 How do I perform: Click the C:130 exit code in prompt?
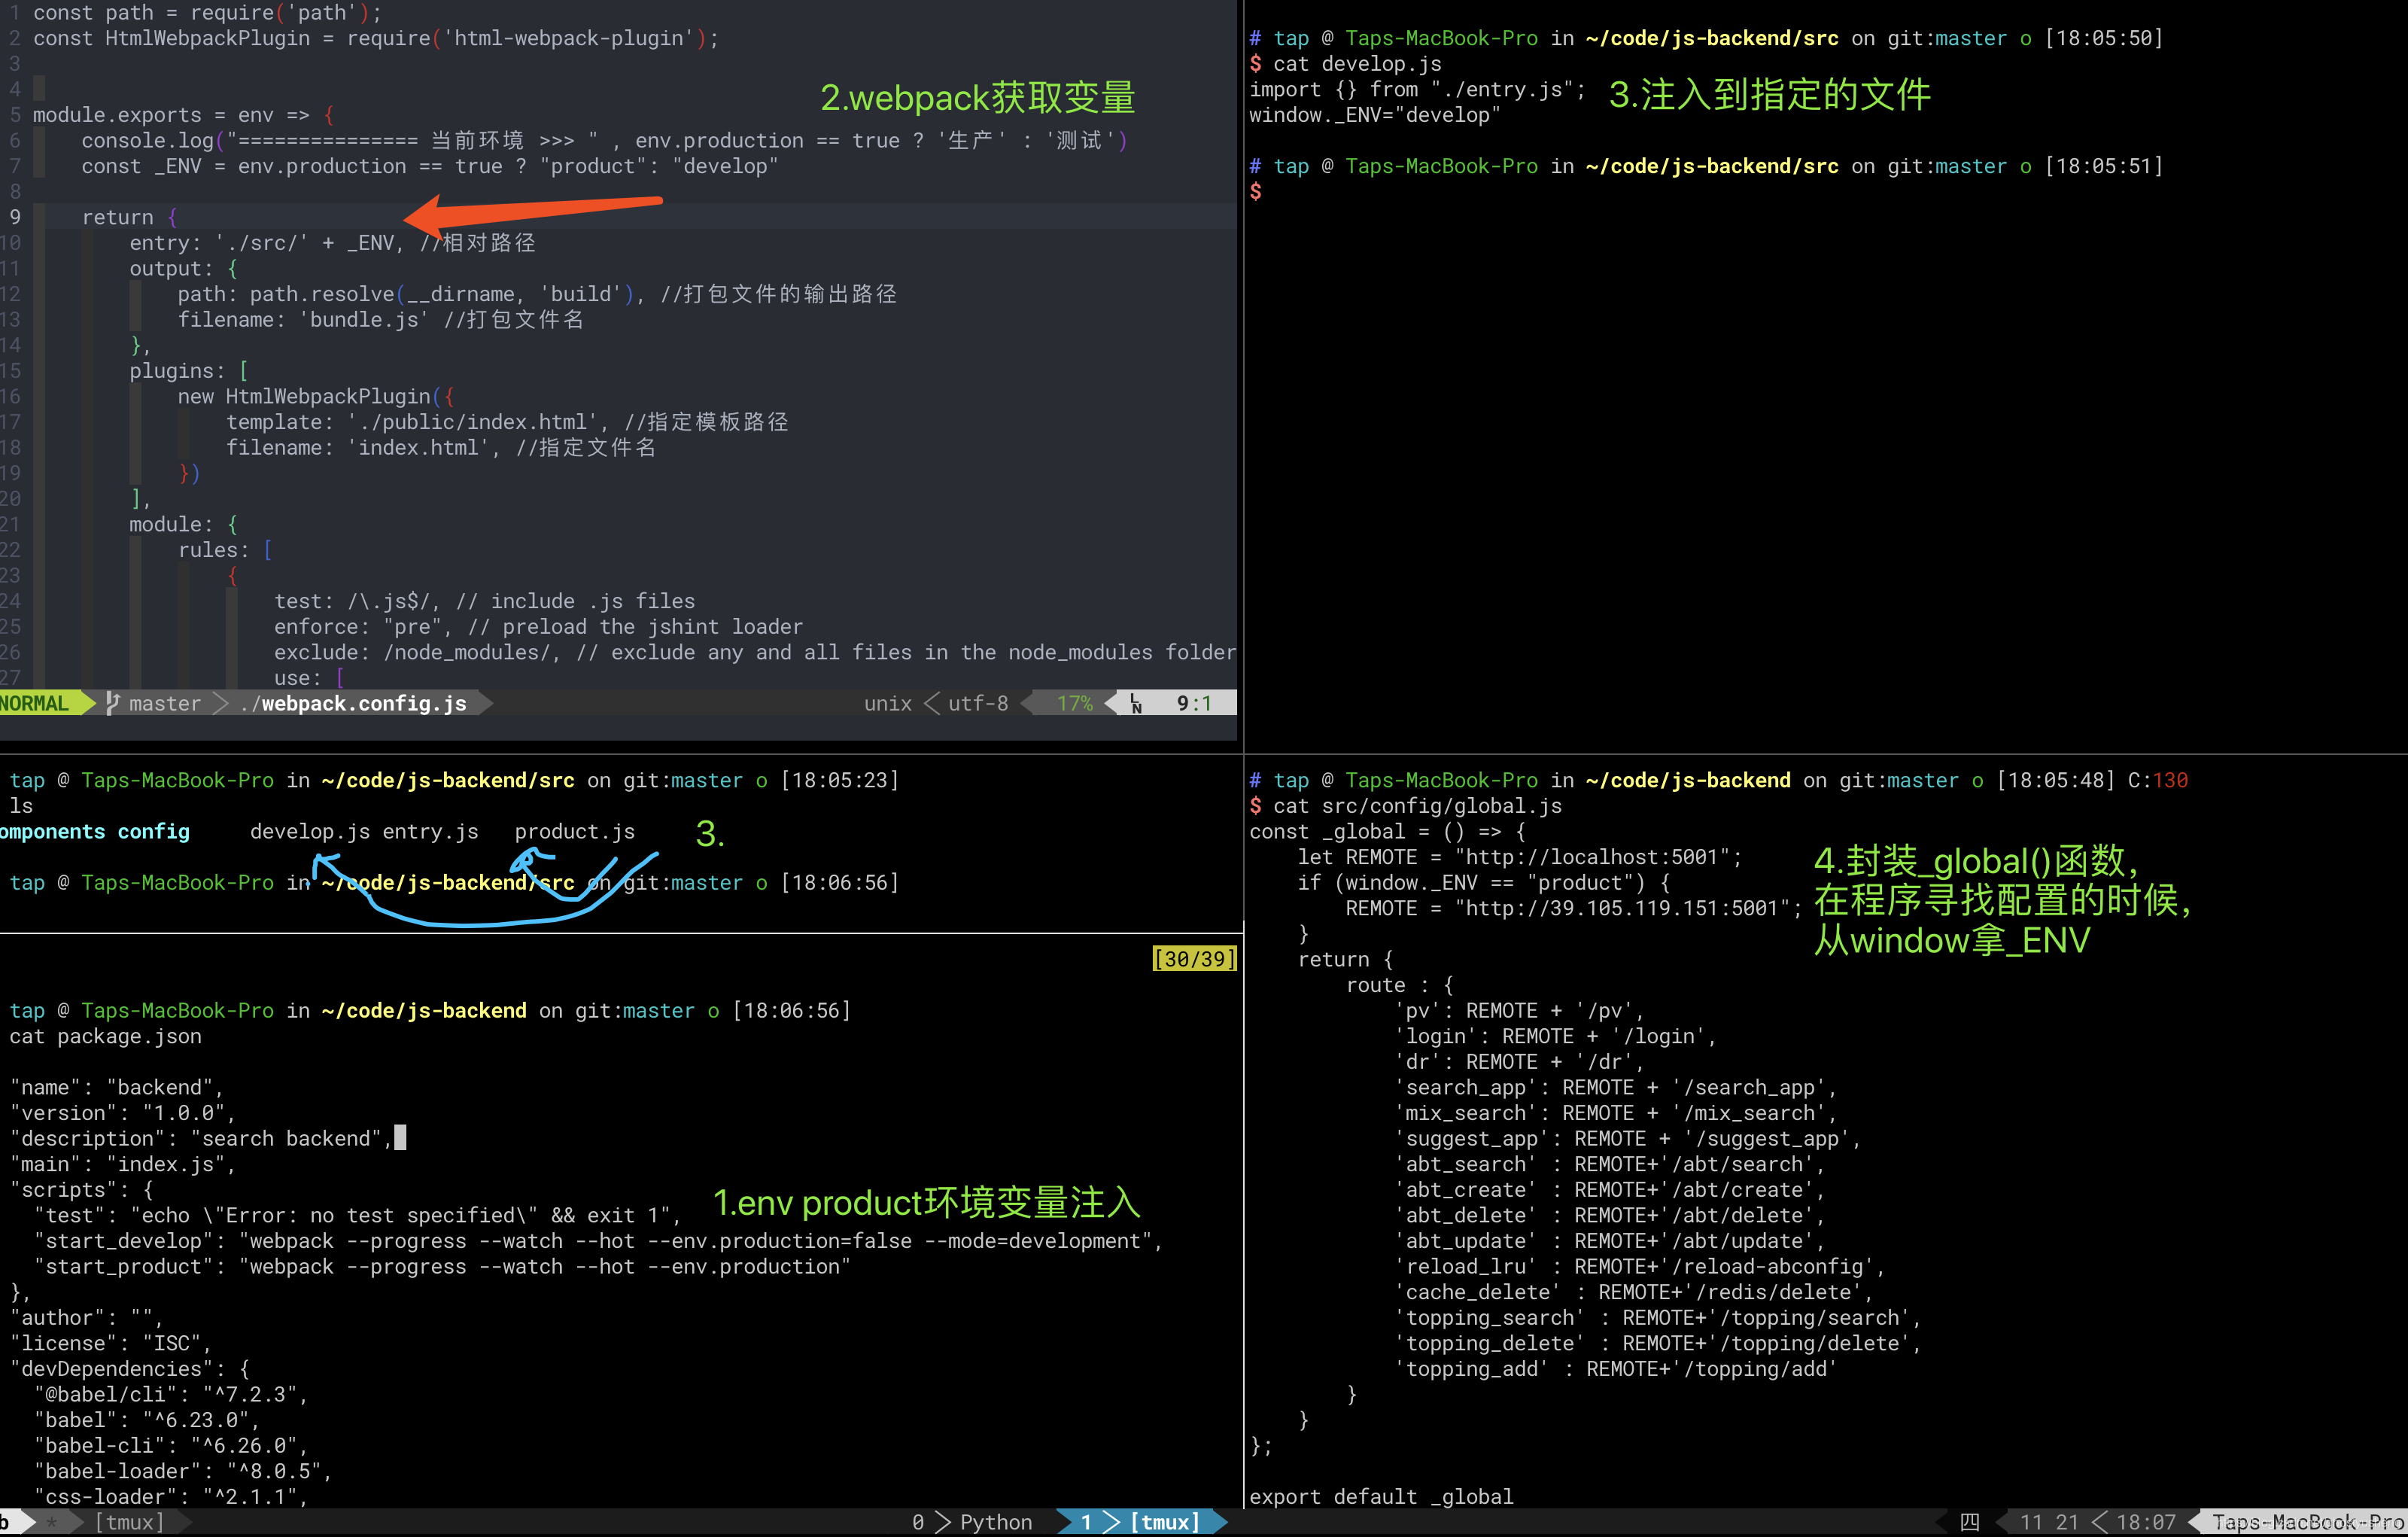pyautogui.click(x=2158, y=780)
